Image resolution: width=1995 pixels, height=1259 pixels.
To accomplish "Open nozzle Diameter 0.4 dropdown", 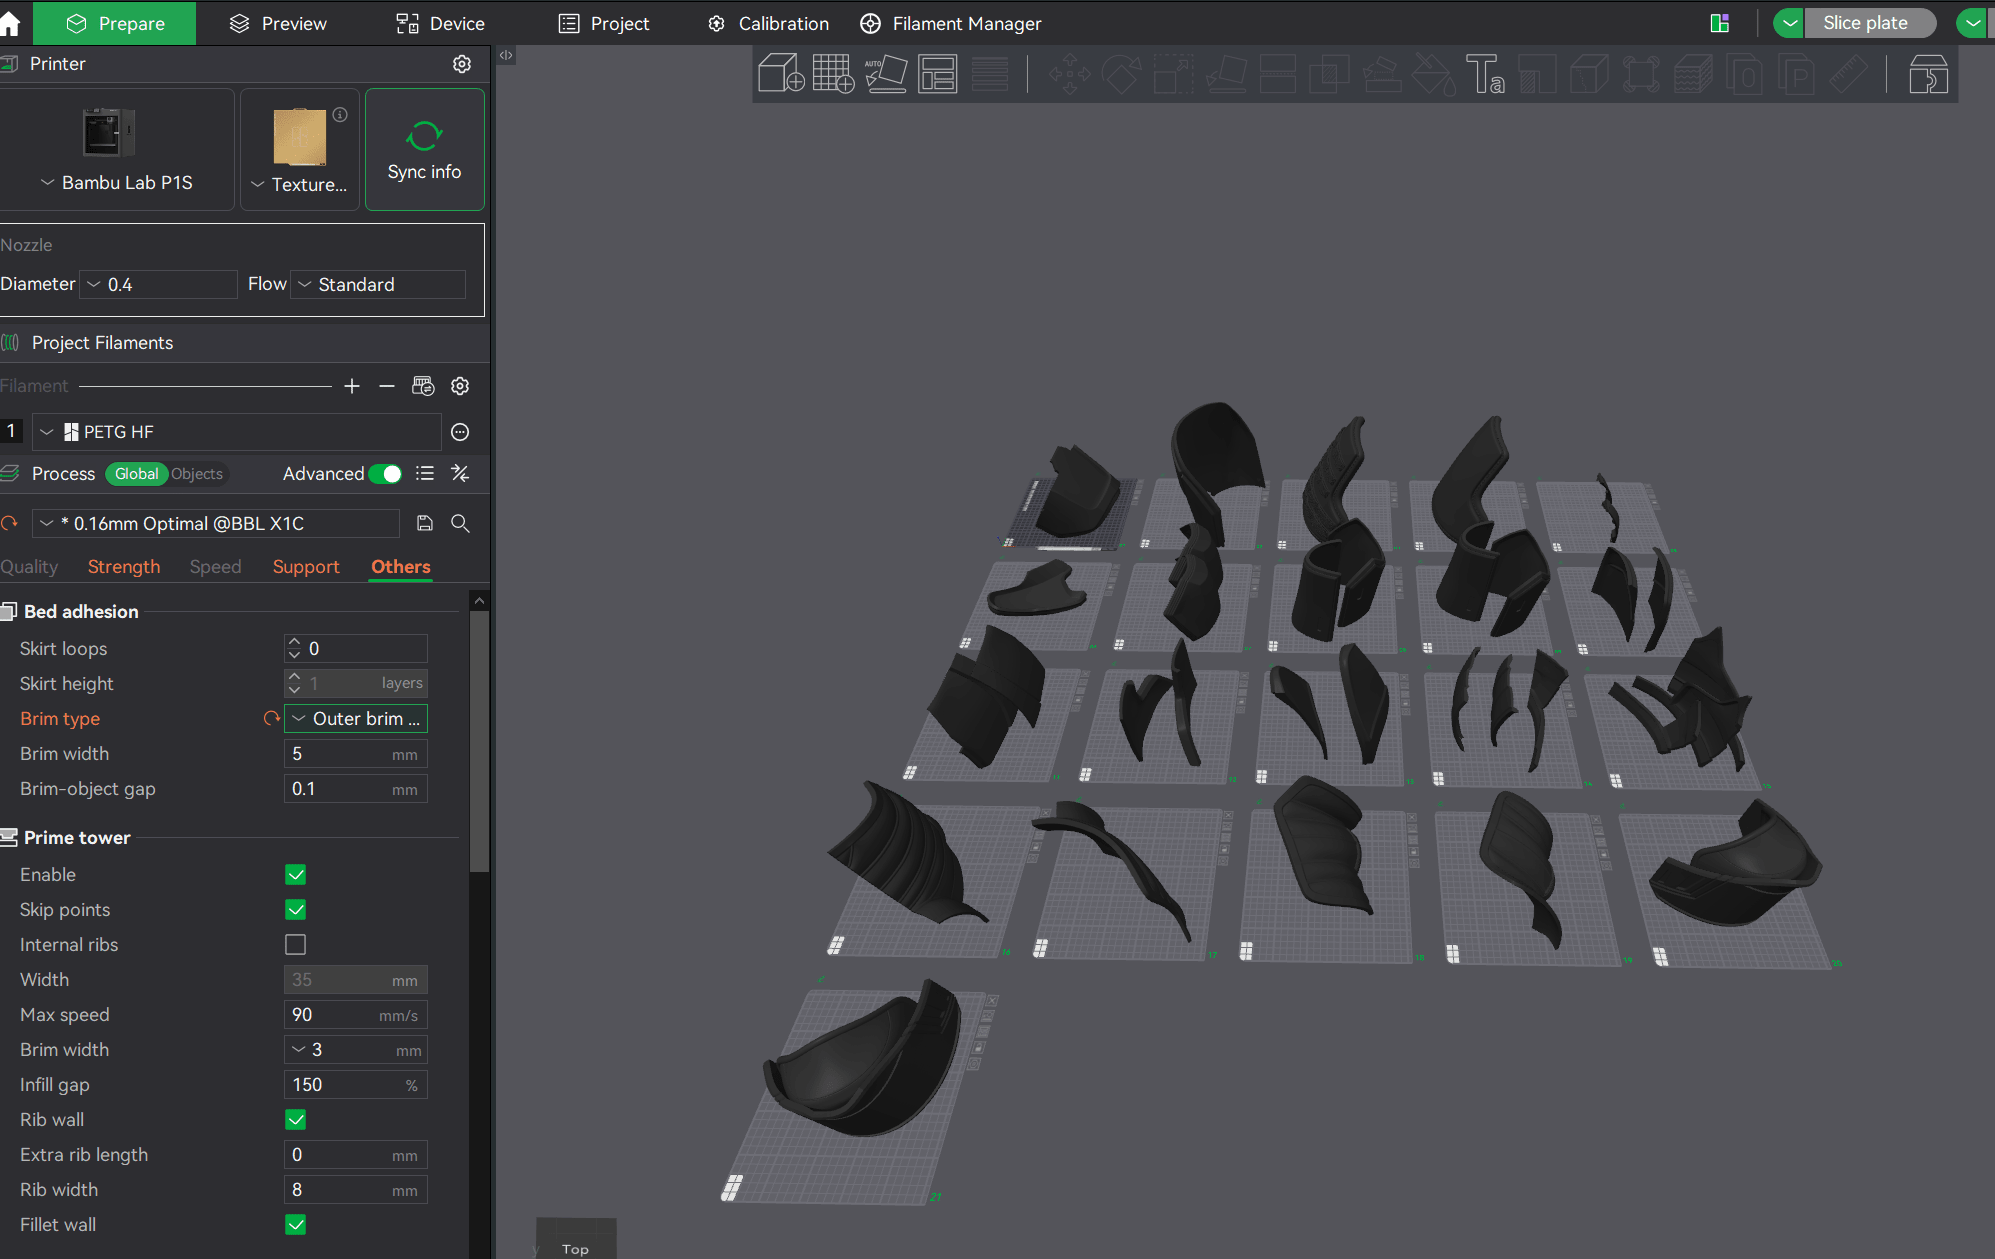I will coord(158,285).
